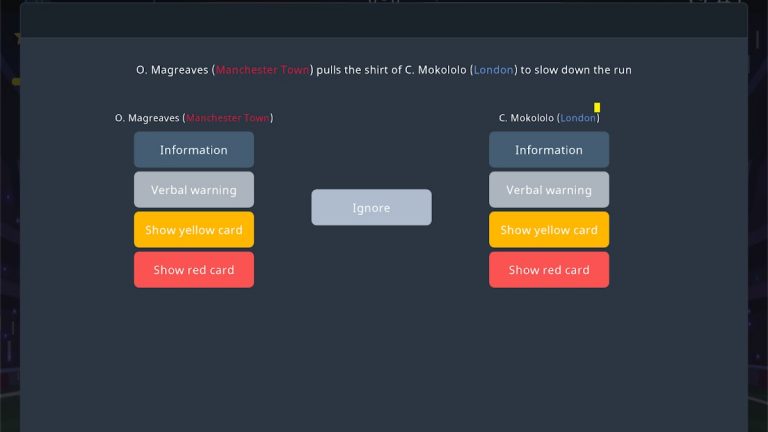Show yellow card to C. Mokololo

tap(548, 230)
